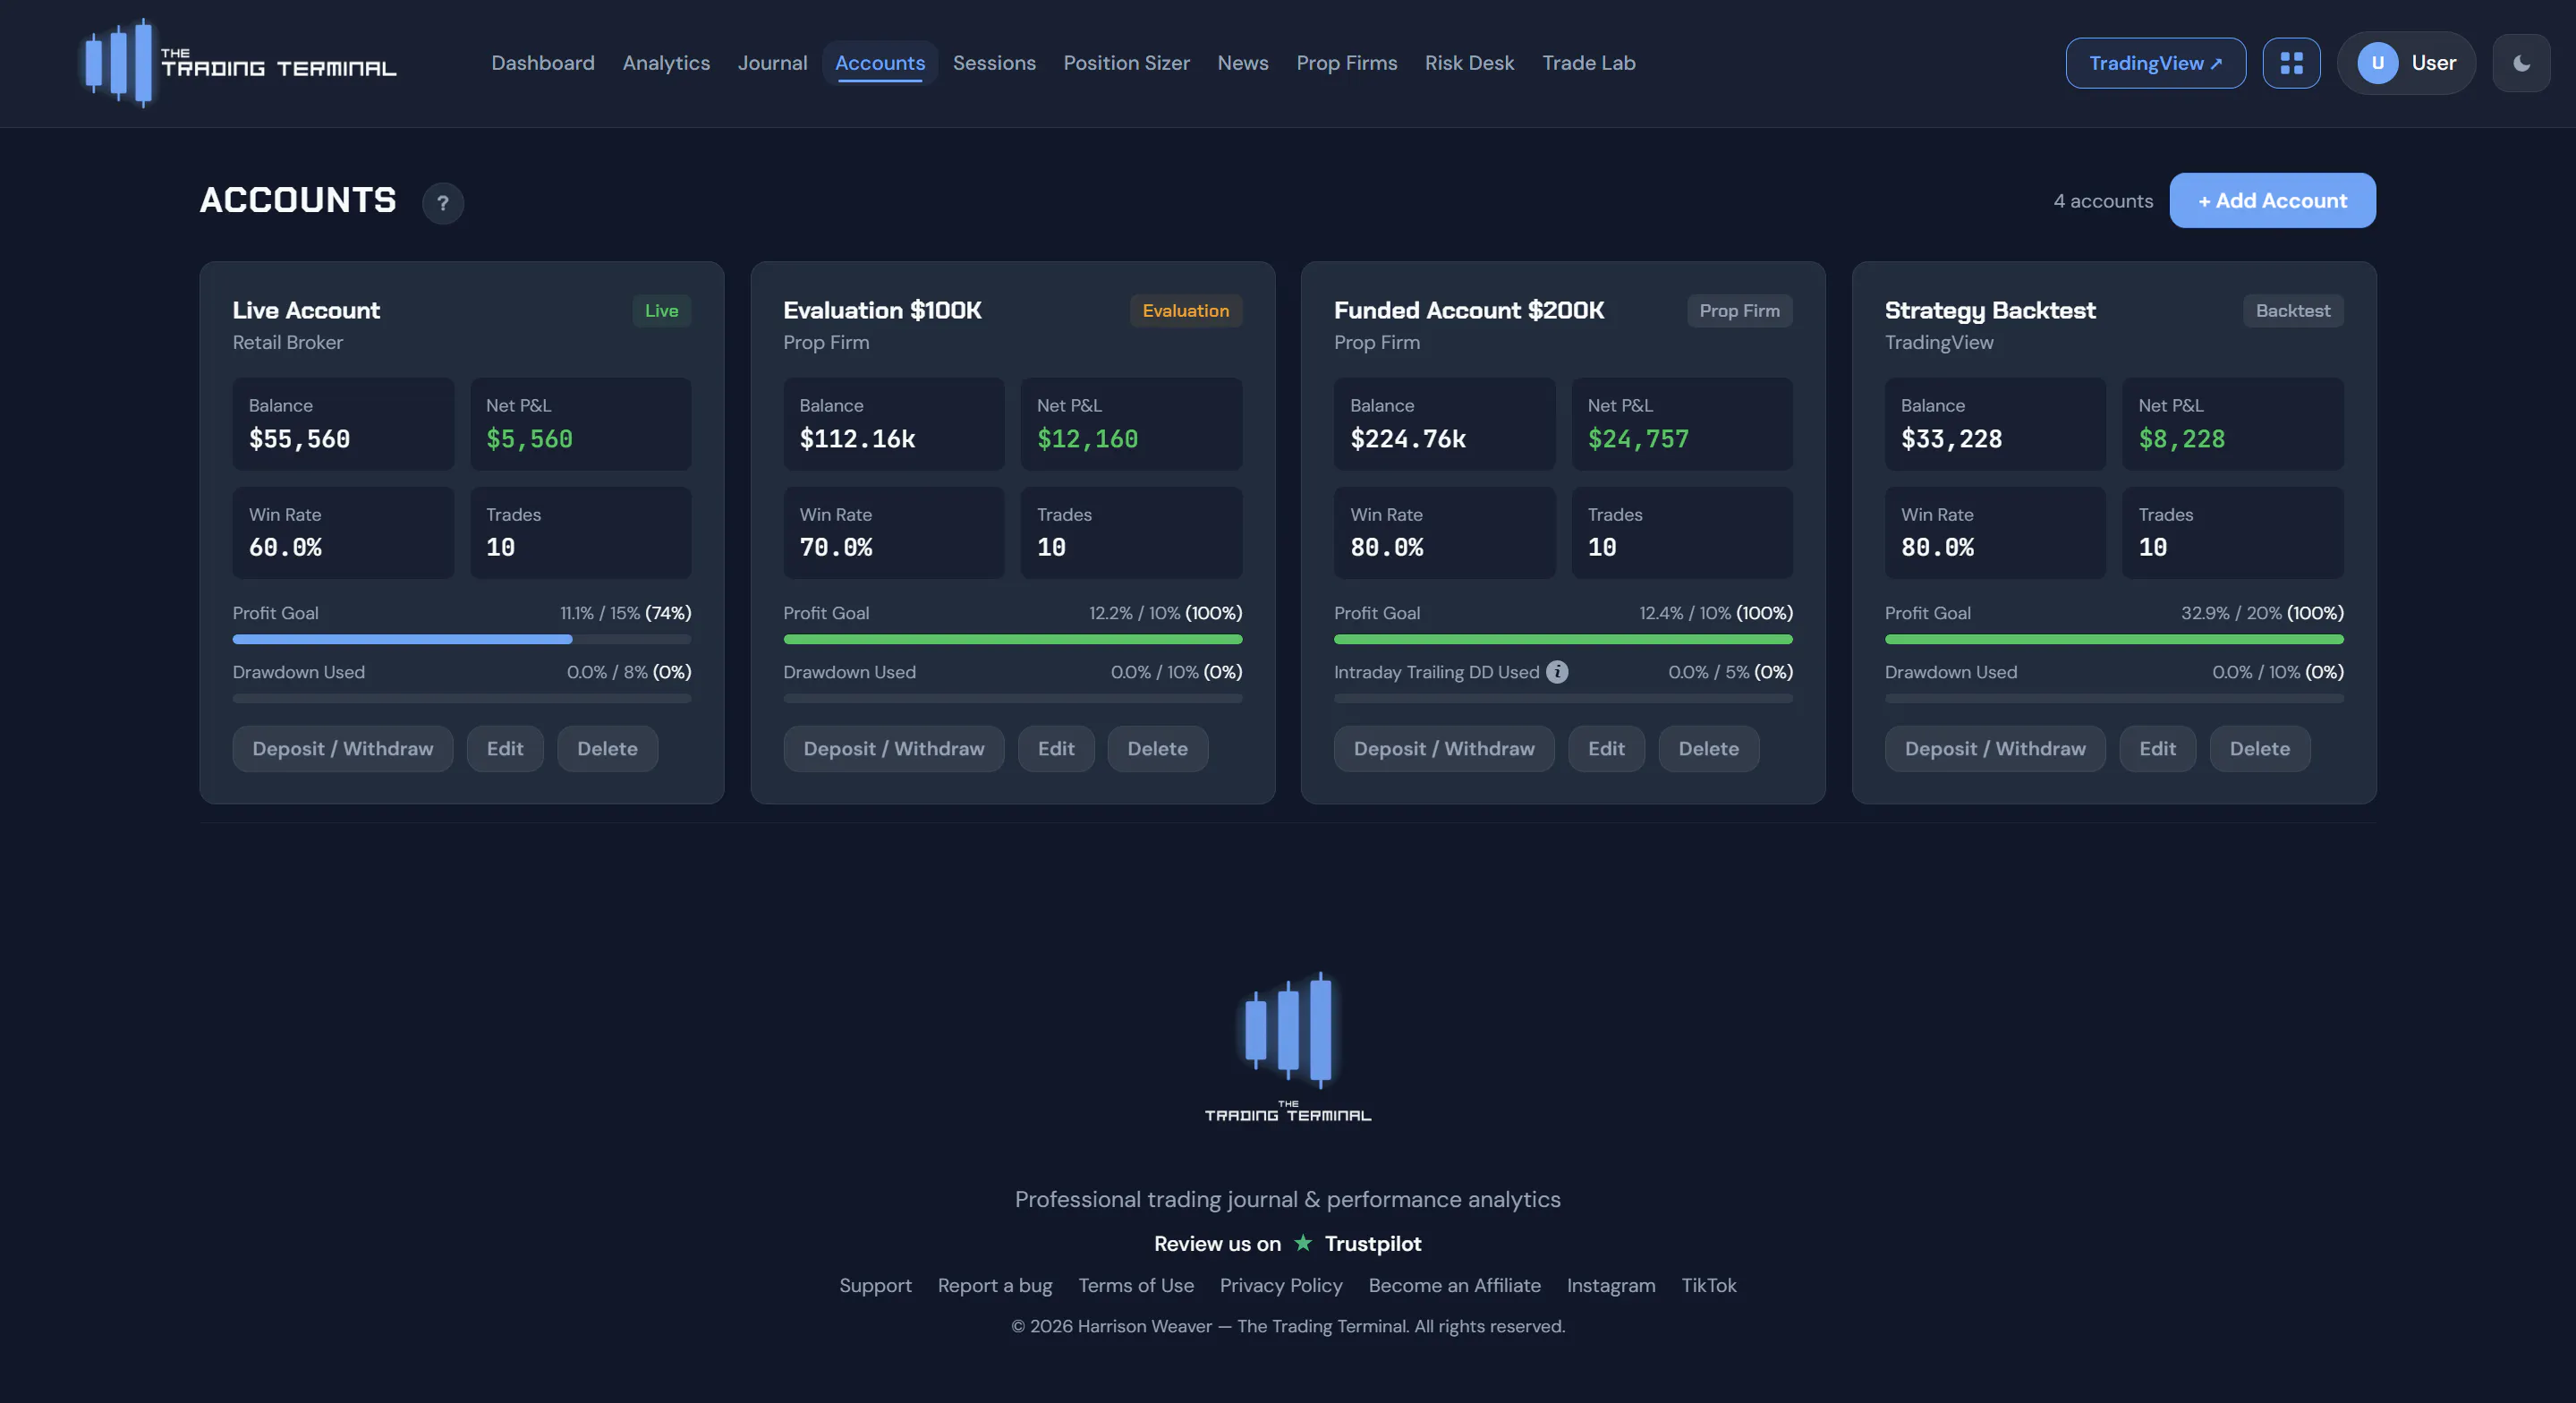Image resolution: width=2576 pixels, height=1403 pixels.
Task: Click the Become an Affiliate link
Action: click(x=1454, y=1285)
